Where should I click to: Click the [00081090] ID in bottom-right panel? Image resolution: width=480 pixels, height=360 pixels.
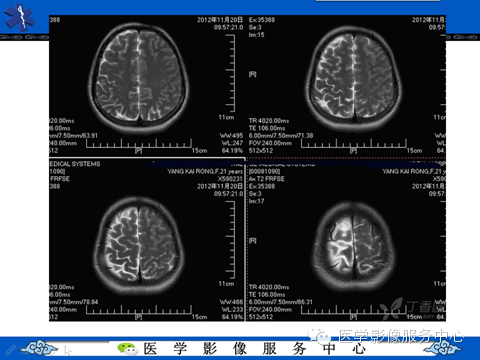pos(264,172)
